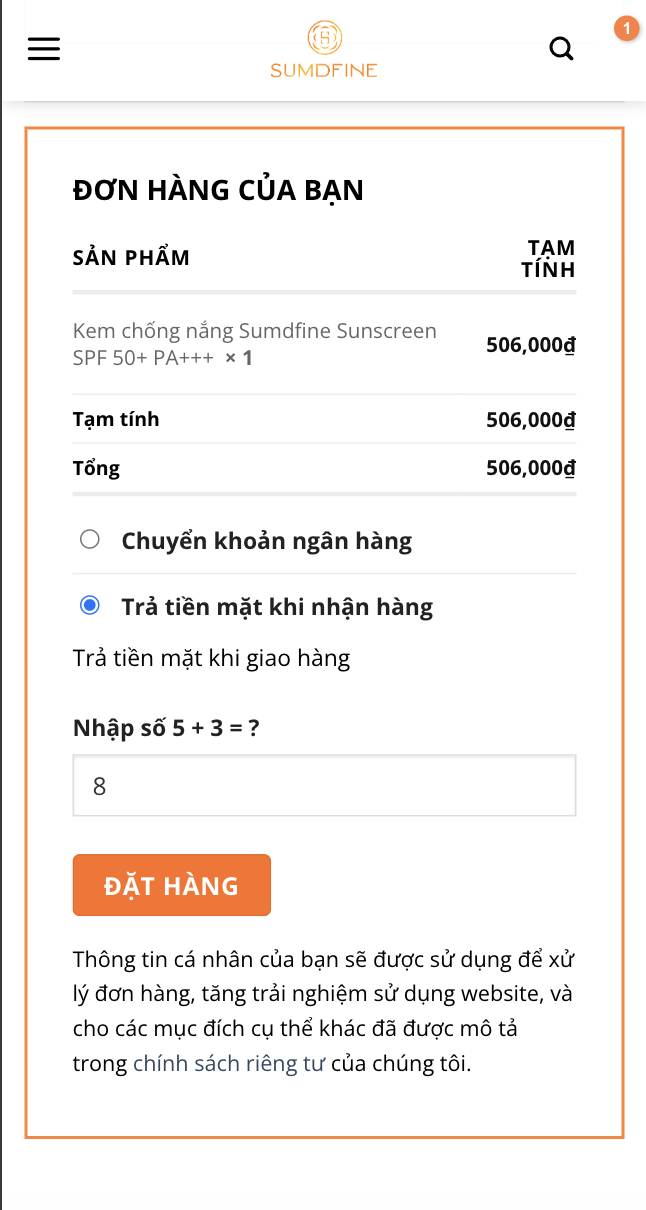This screenshot has width=646, height=1210.
Task: Click the Tạm tính subtotal row
Action: (114, 419)
